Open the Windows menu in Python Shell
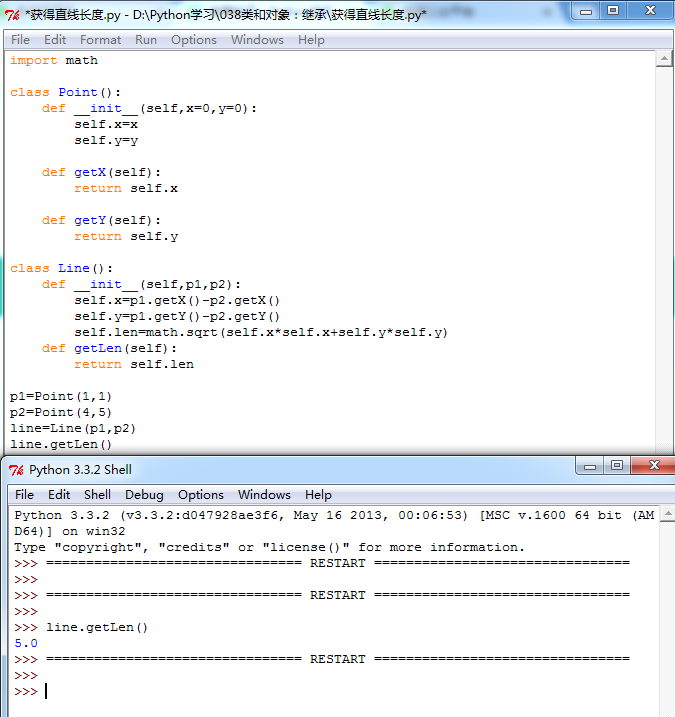Screen dimensions: 675x717 264,495
